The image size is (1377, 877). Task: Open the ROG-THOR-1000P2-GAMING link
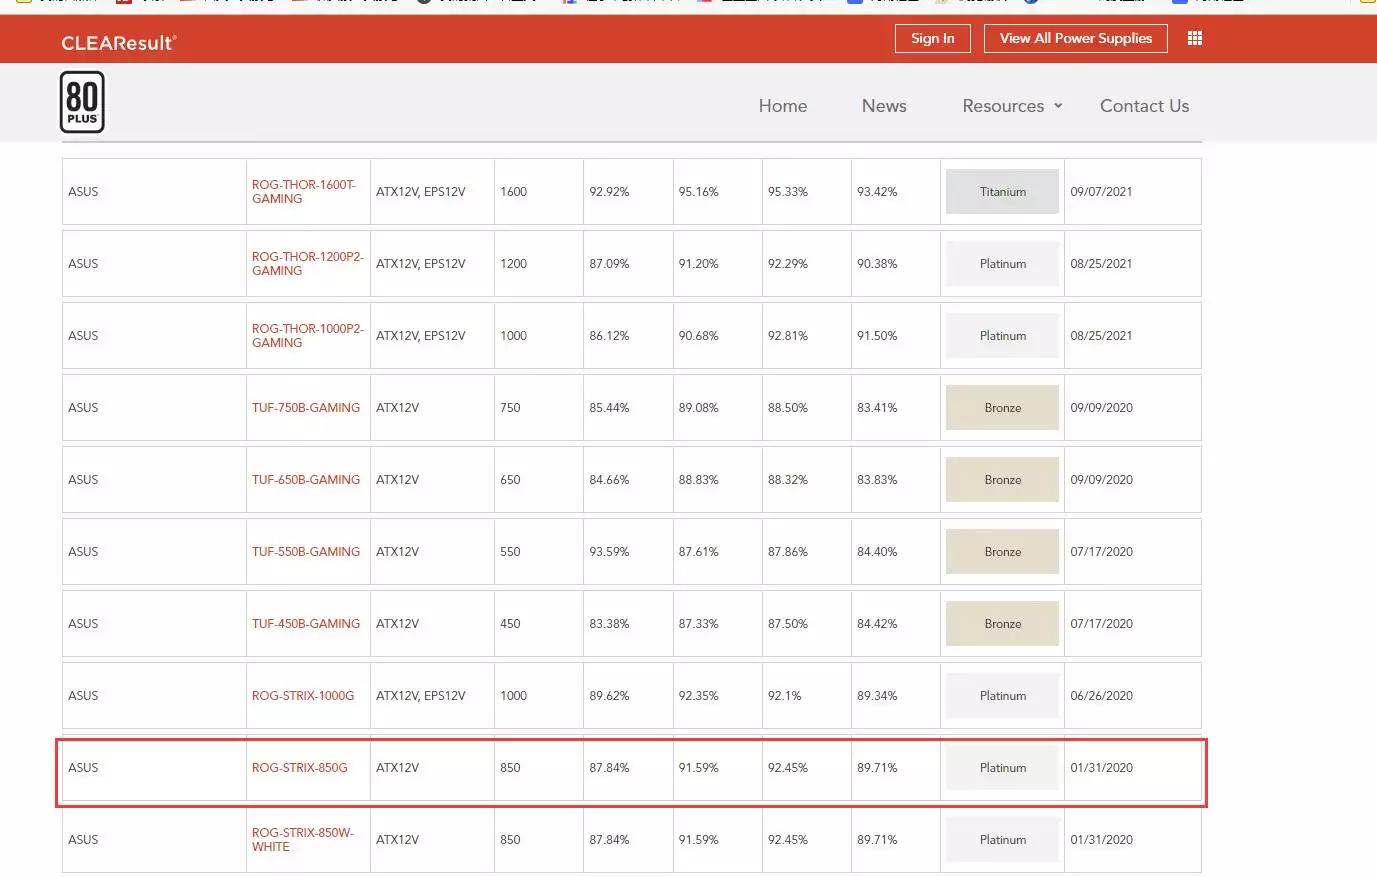click(307, 335)
